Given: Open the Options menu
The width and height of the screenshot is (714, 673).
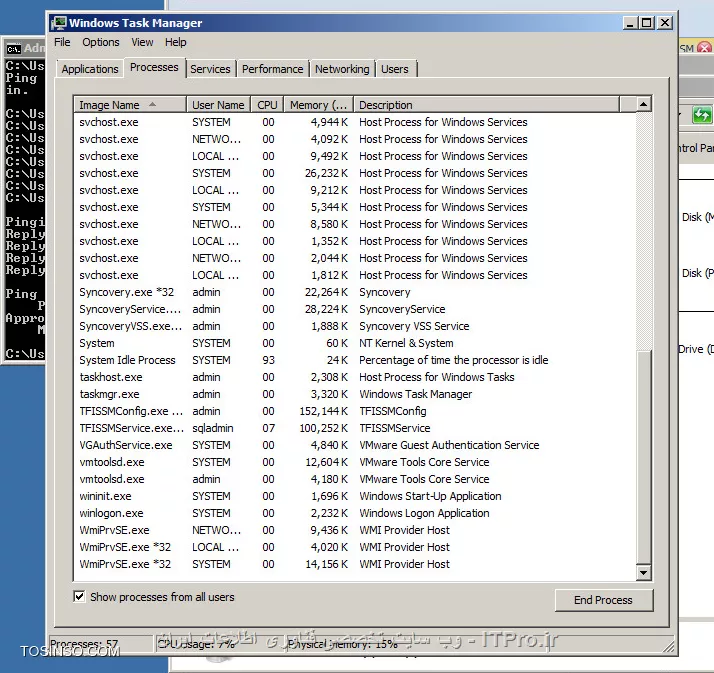Looking at the screenshot, I should 101,42.
